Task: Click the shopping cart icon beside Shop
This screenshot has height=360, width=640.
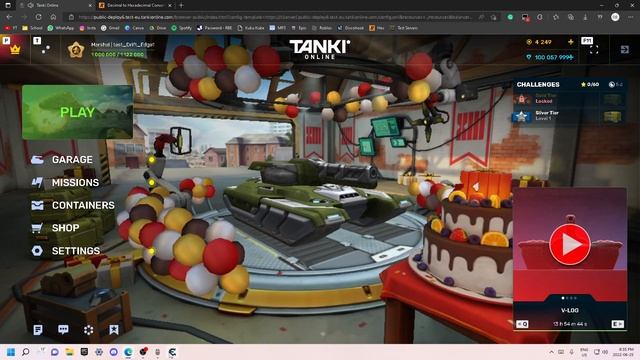Action: (37, 228)
